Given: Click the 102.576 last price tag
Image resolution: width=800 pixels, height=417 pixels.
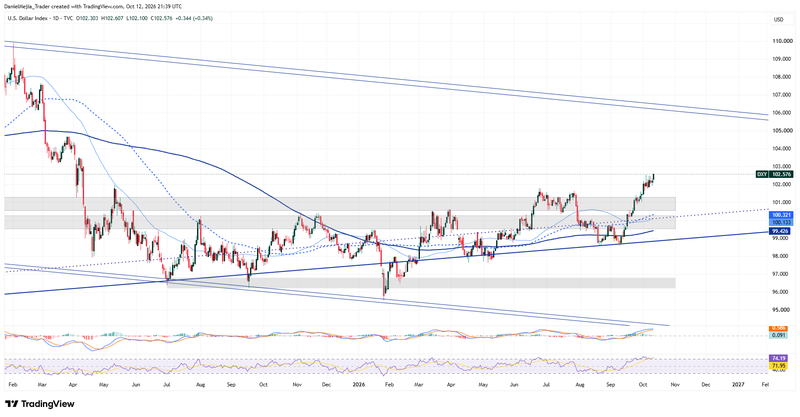Looking at the screenshot, I should tap(782, 175).
